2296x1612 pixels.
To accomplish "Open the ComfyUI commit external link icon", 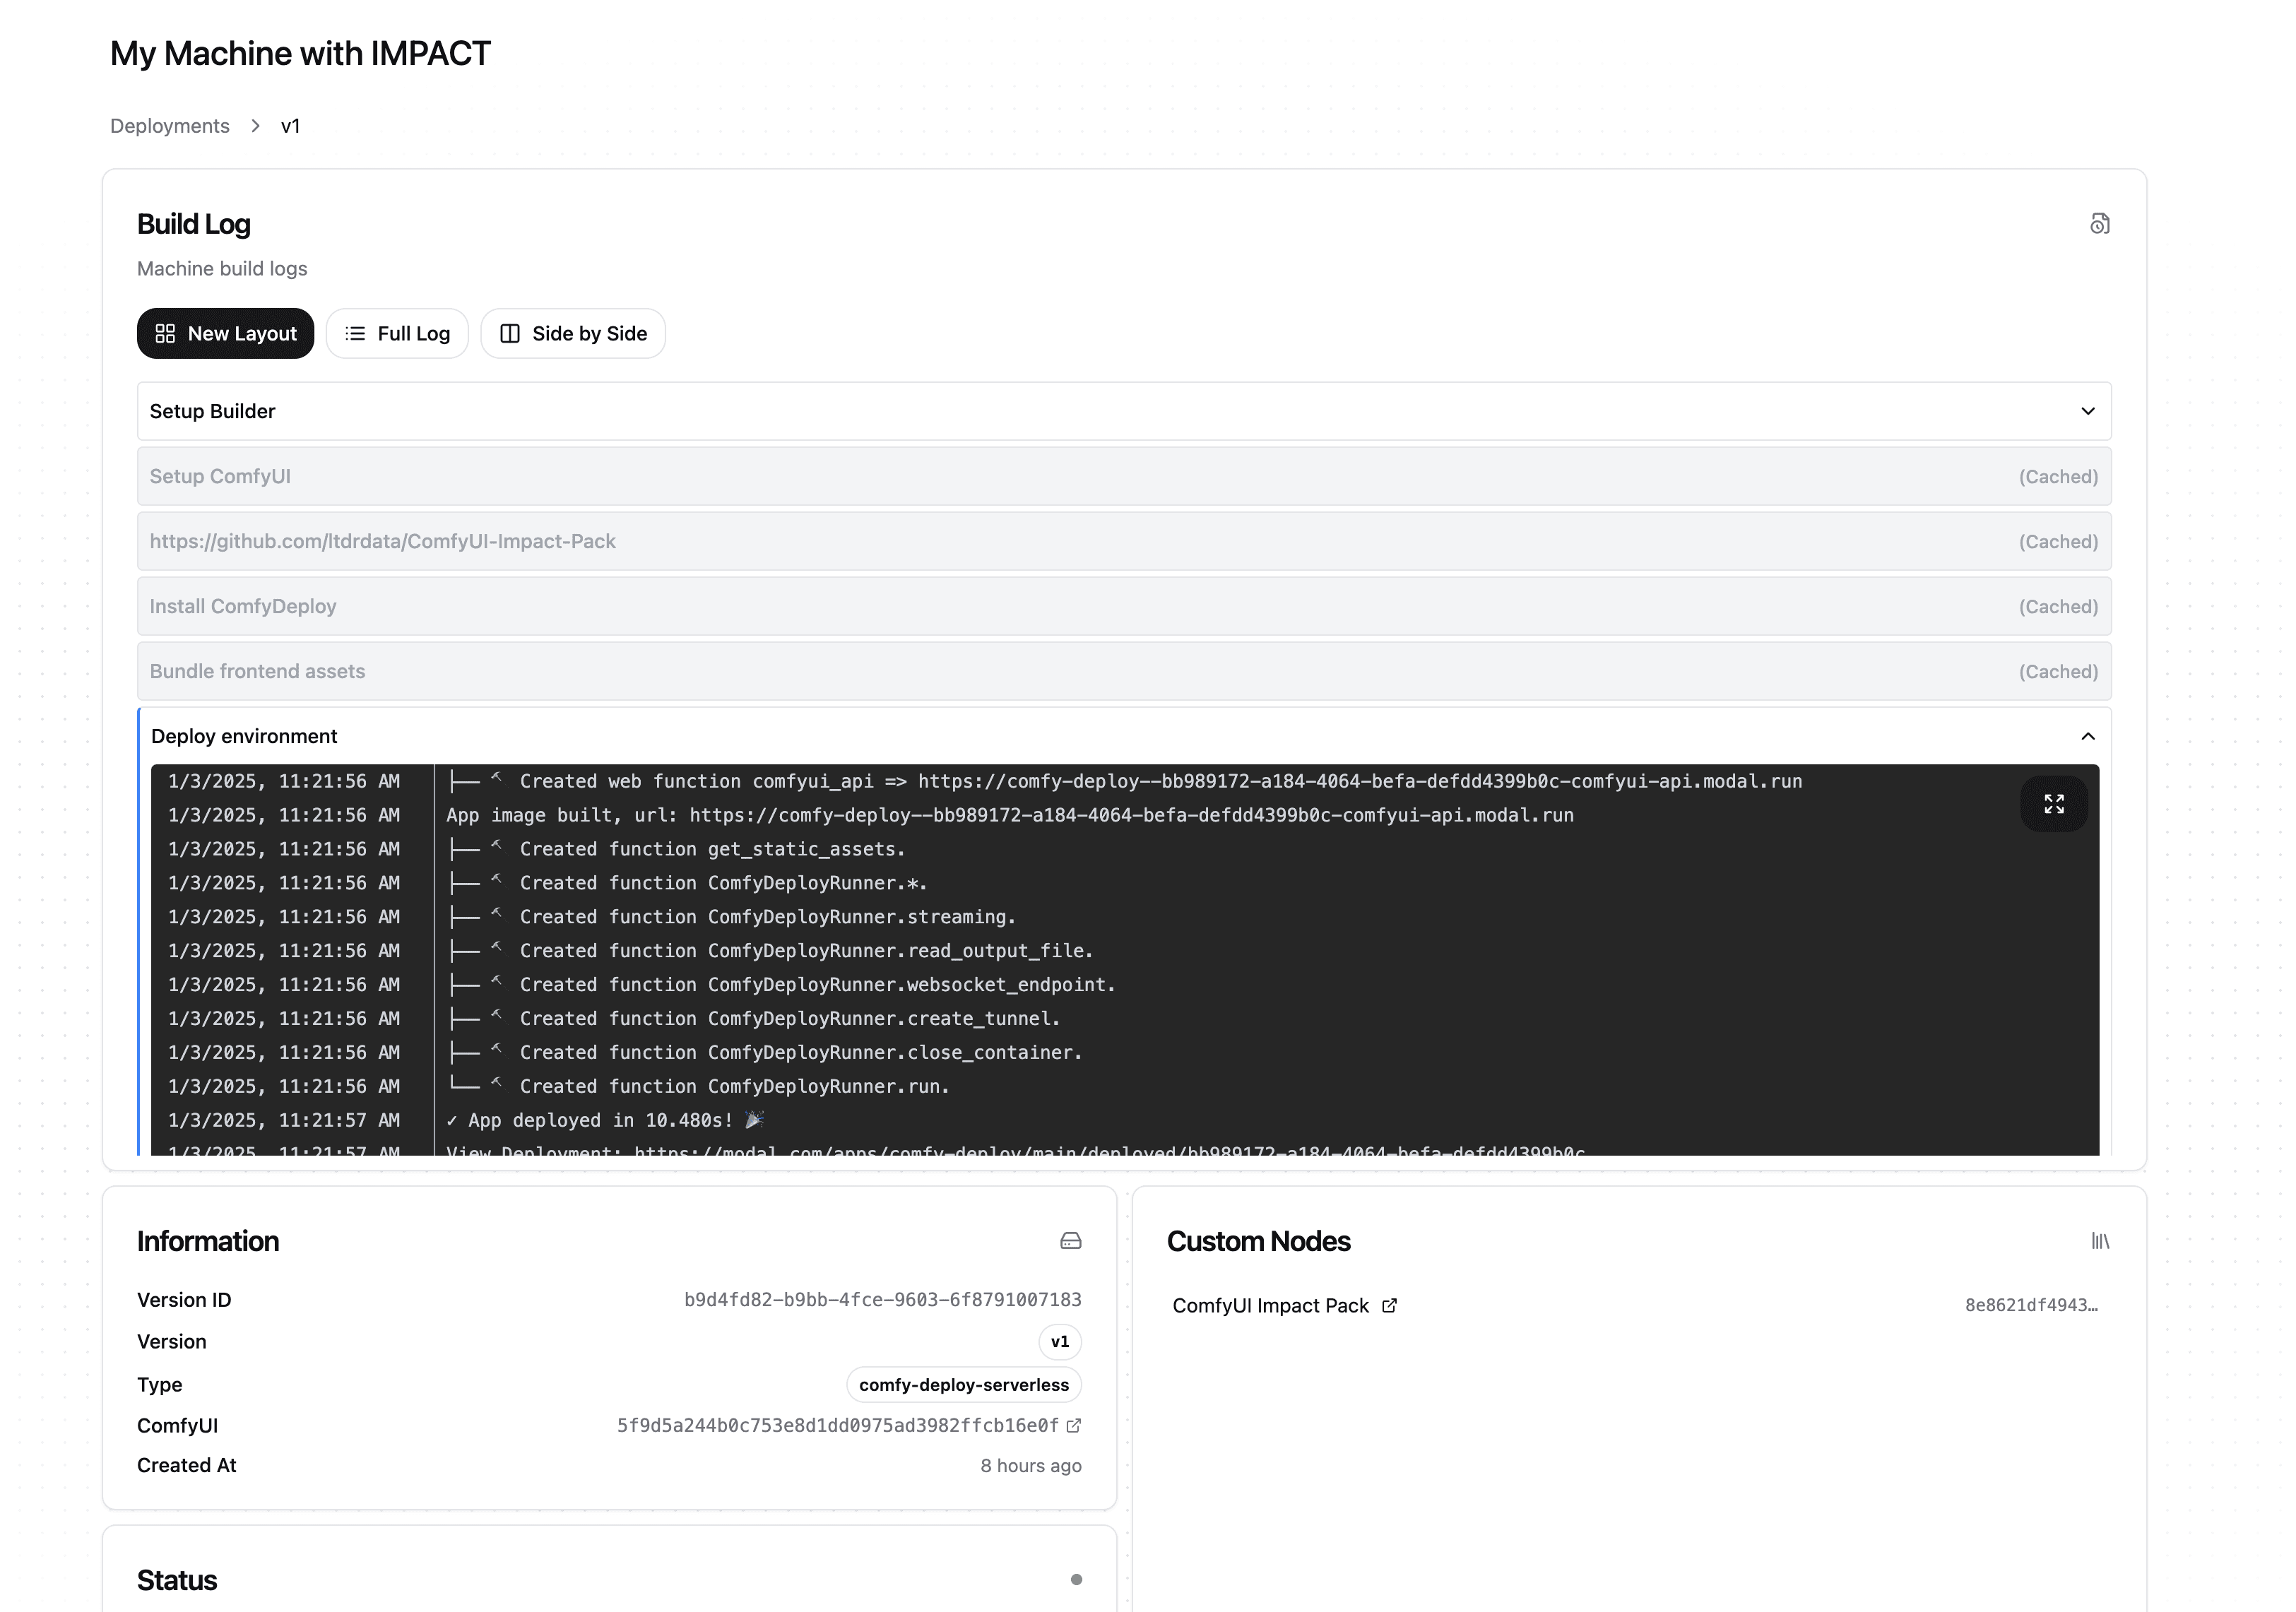I will tap(1074, 1426).
